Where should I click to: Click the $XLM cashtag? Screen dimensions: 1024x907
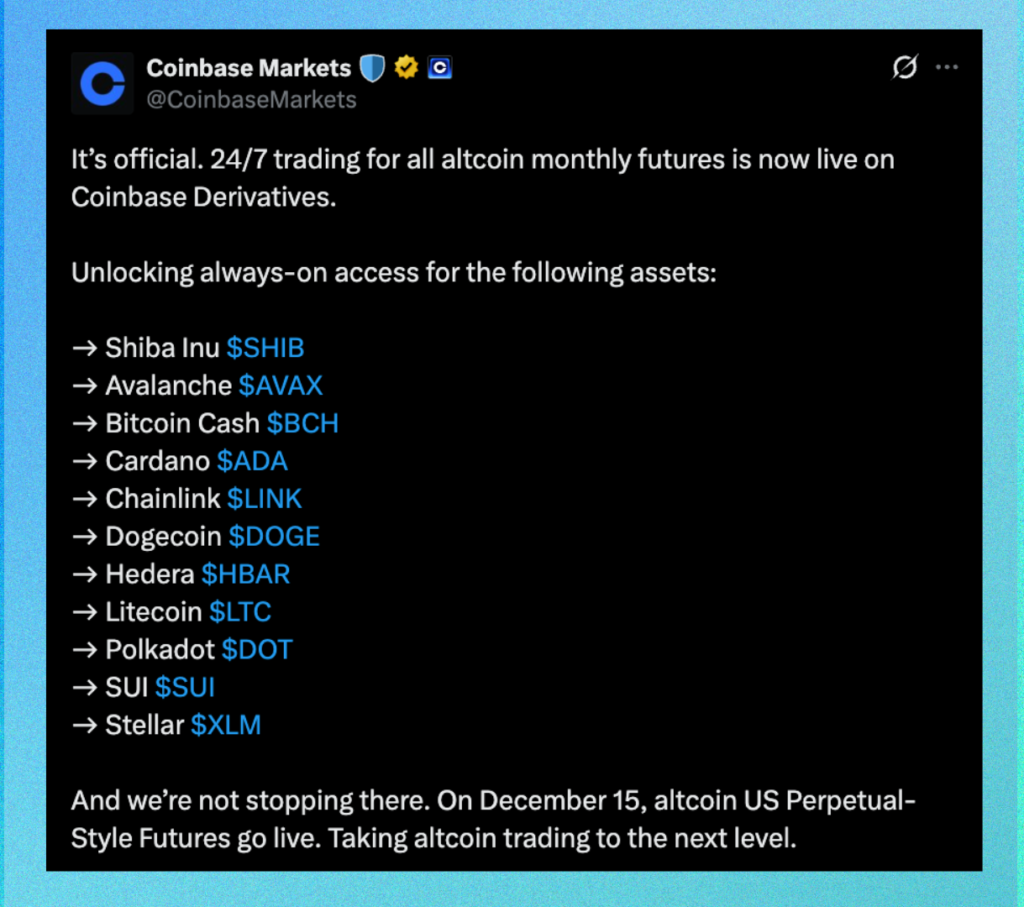[226, 725]
